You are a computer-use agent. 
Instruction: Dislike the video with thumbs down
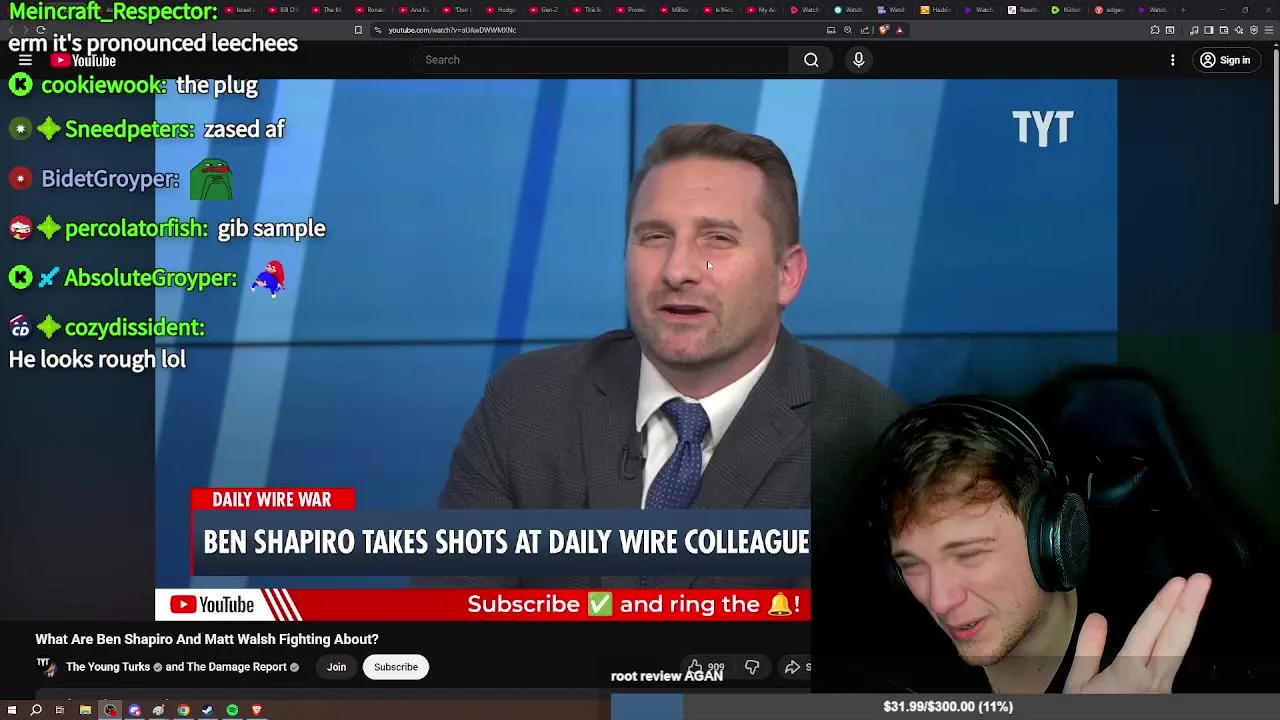coord(752,667)
